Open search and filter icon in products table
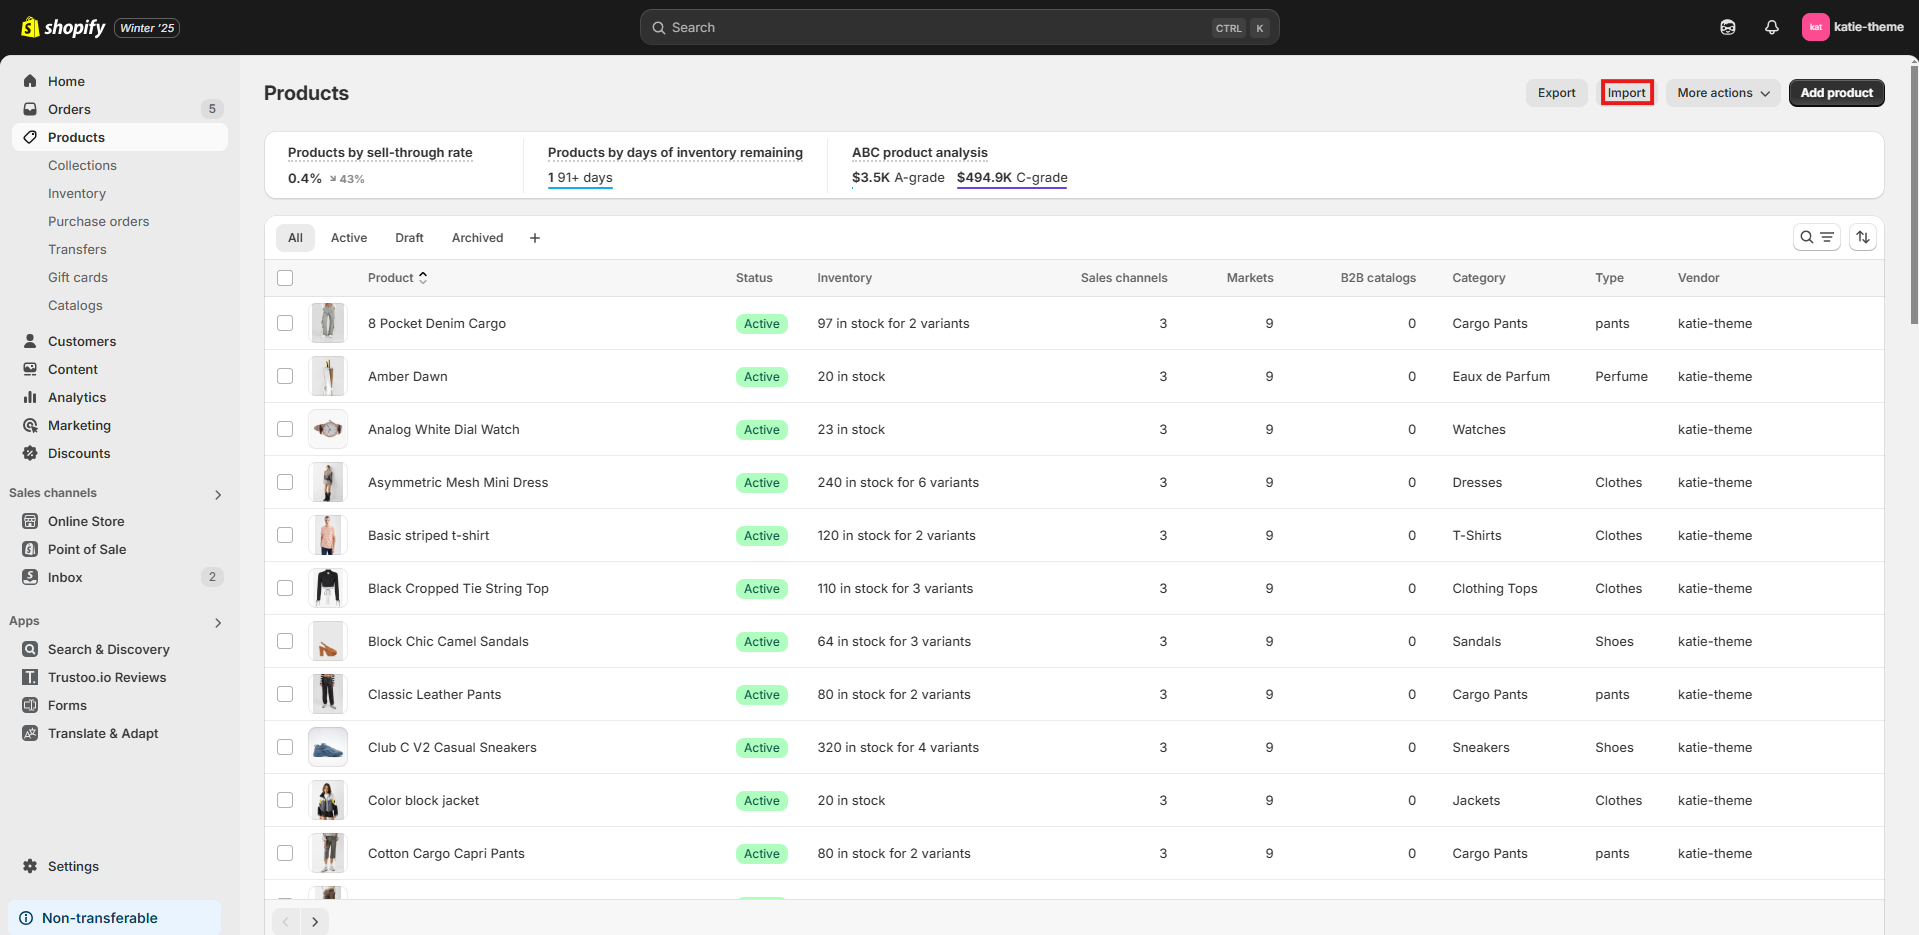This screenshot has width=1919, height=935. tap(1816, 237)
